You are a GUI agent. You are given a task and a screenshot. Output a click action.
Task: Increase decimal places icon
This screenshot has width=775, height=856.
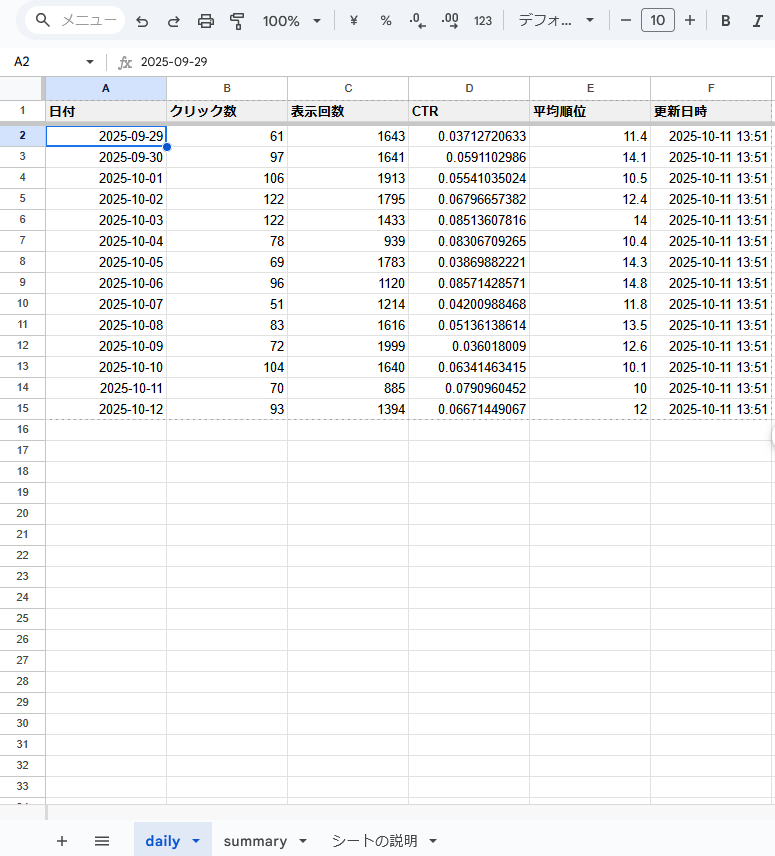tap(450, 21)
